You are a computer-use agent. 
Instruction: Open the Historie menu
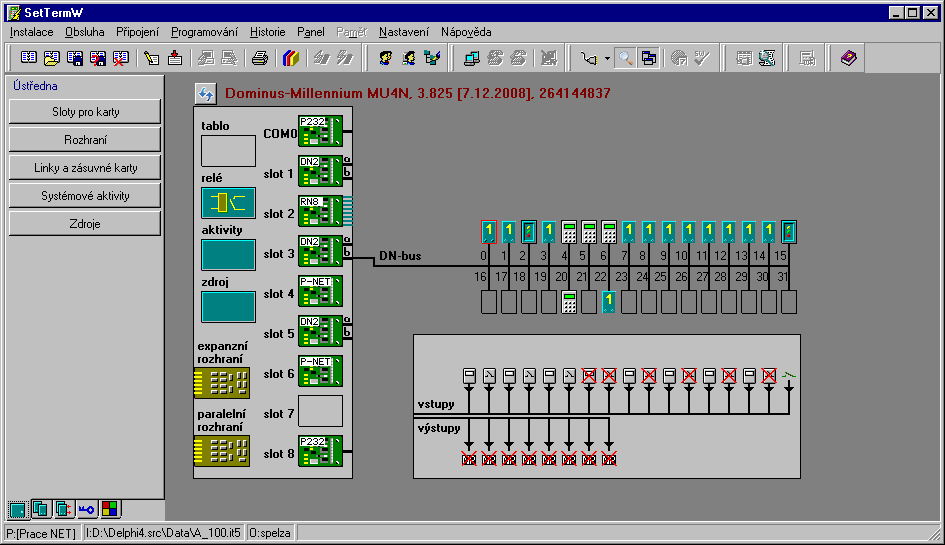pos(268,32)
